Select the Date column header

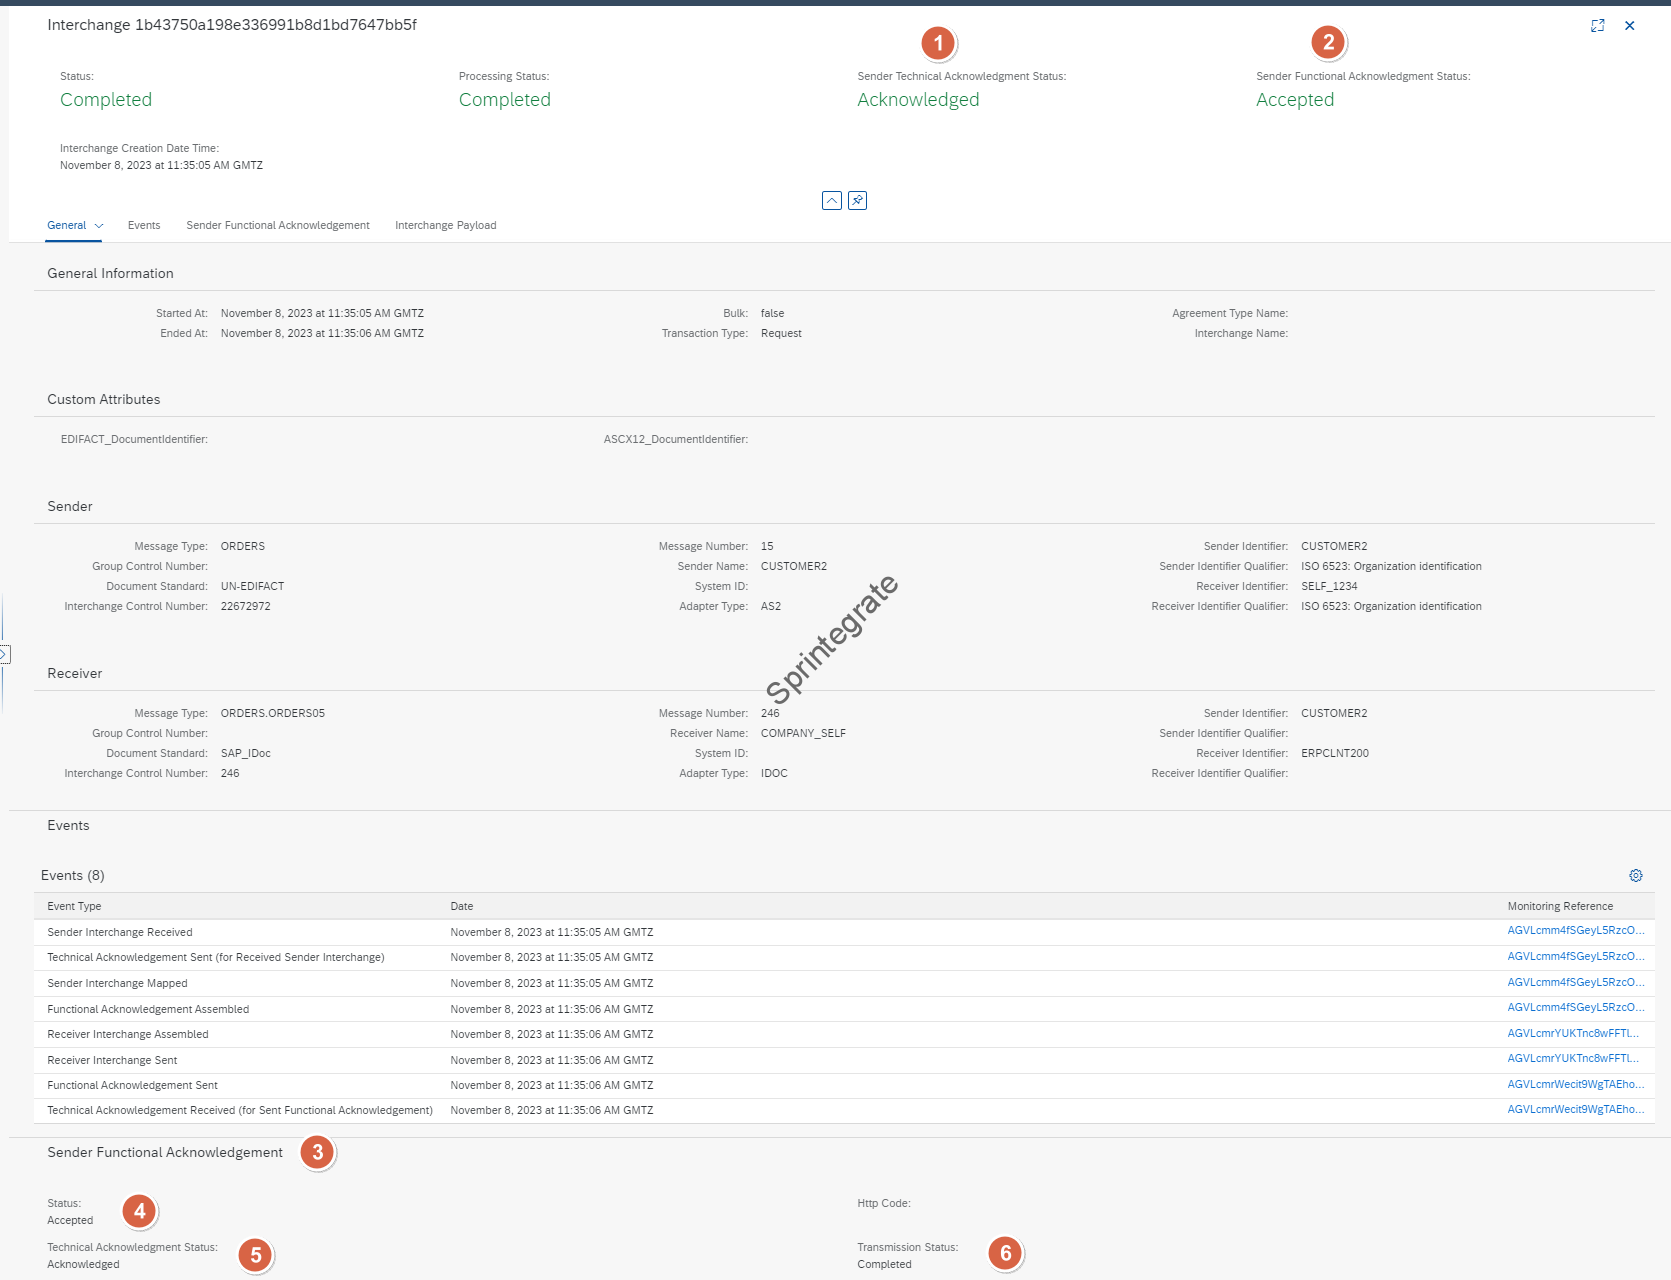[462, 907]
